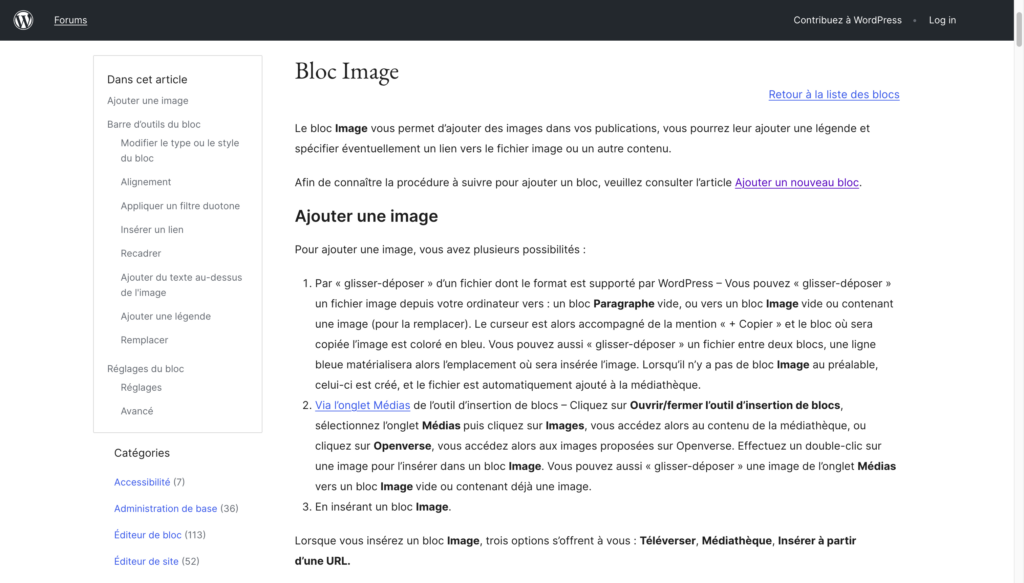Go to Alignement in table of contents
The image size is (1024, 583).
click(146, 181)
